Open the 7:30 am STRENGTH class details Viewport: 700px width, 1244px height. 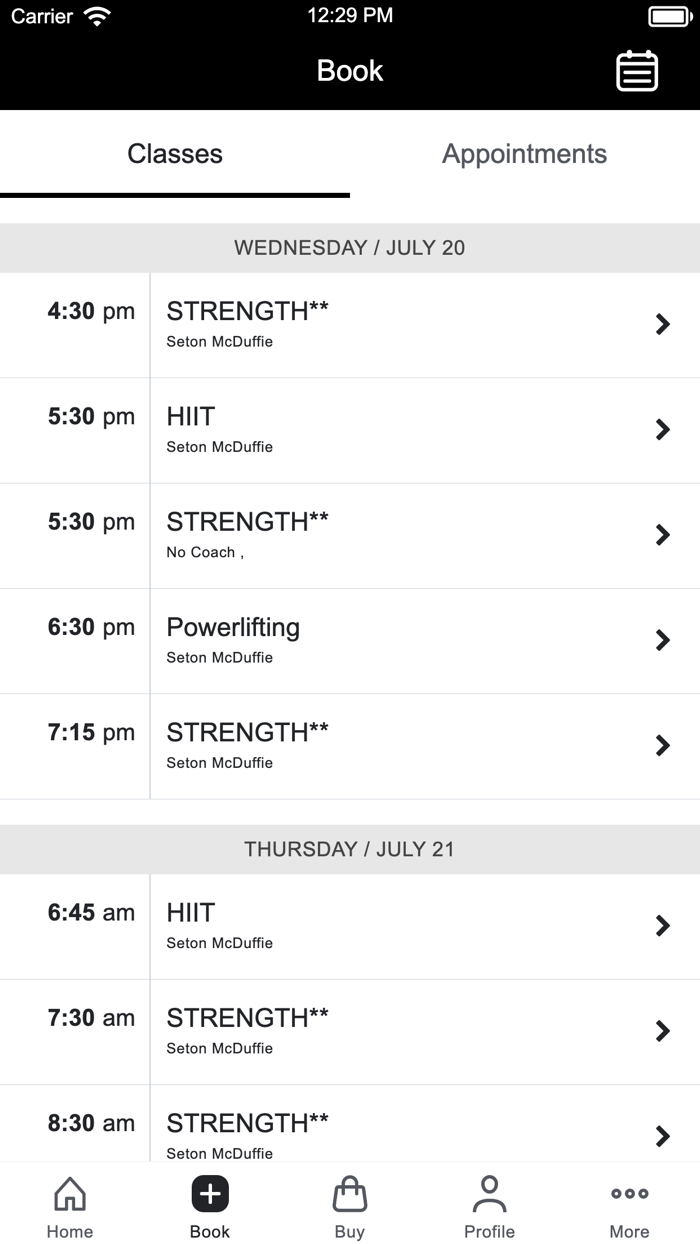pos(662,1031)
